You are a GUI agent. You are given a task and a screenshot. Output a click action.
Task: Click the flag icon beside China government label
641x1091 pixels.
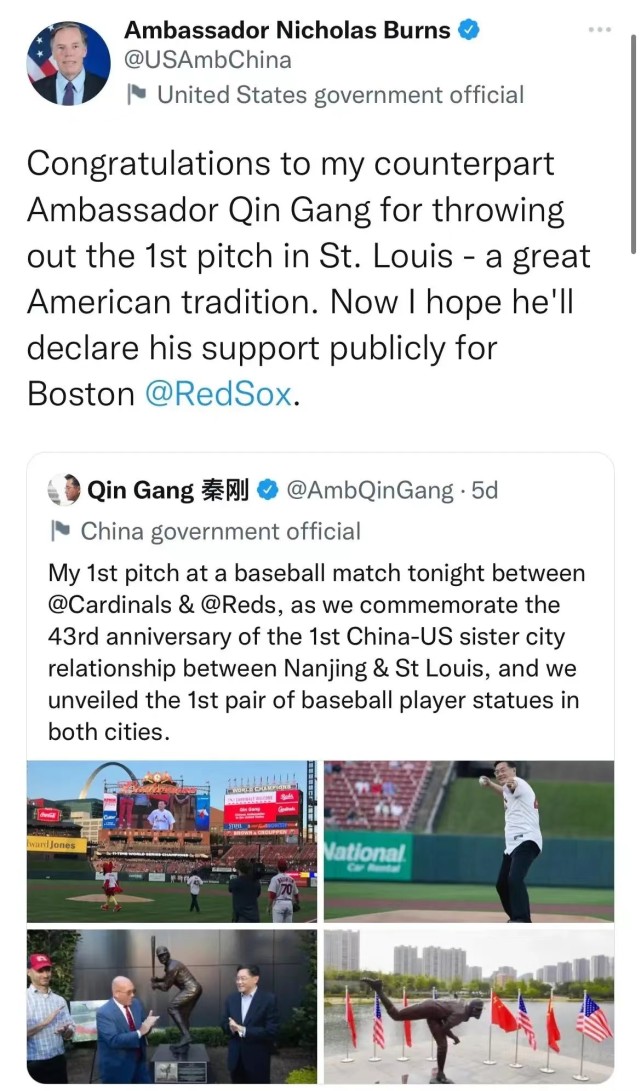(60, 531)
